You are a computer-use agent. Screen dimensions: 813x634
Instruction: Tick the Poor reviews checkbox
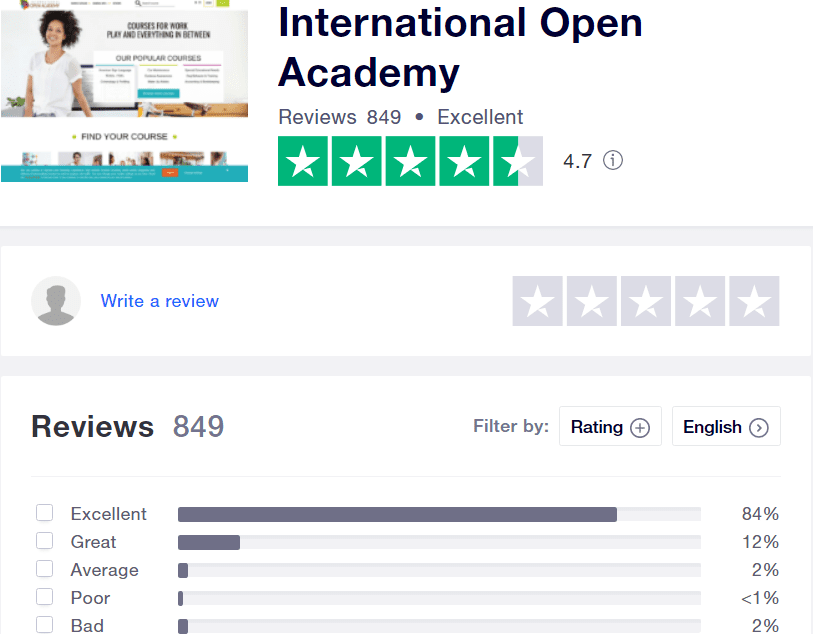pyautogui.click(x=45, y=597)
